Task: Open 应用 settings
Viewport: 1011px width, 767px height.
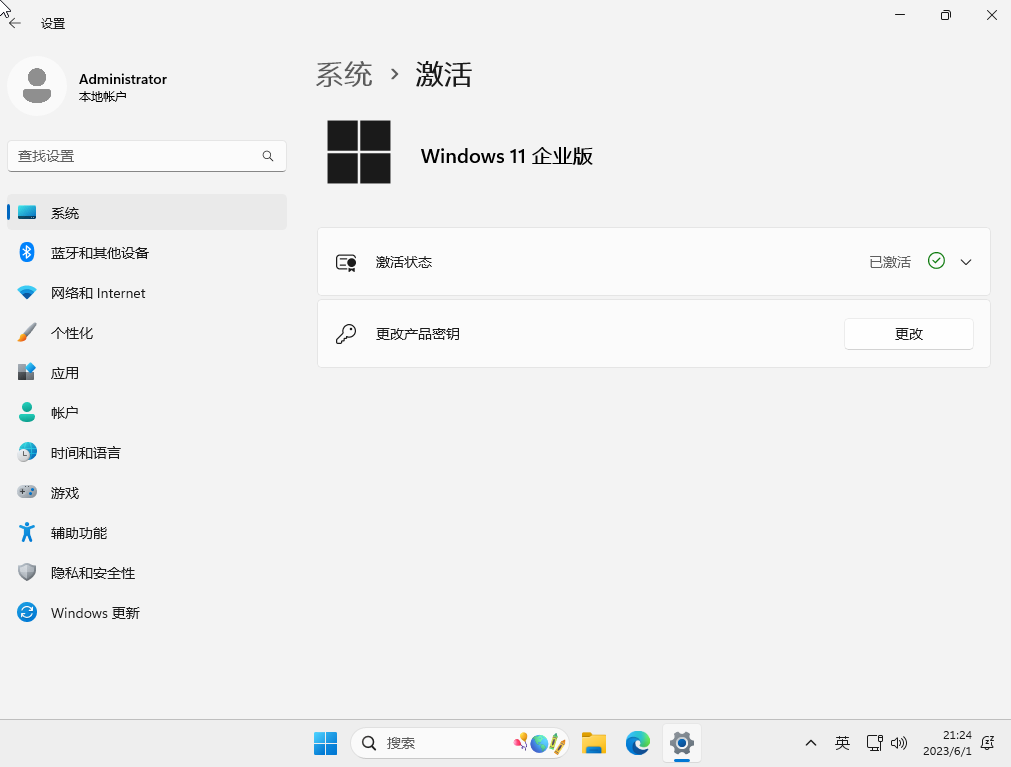Action: point(146,373)
